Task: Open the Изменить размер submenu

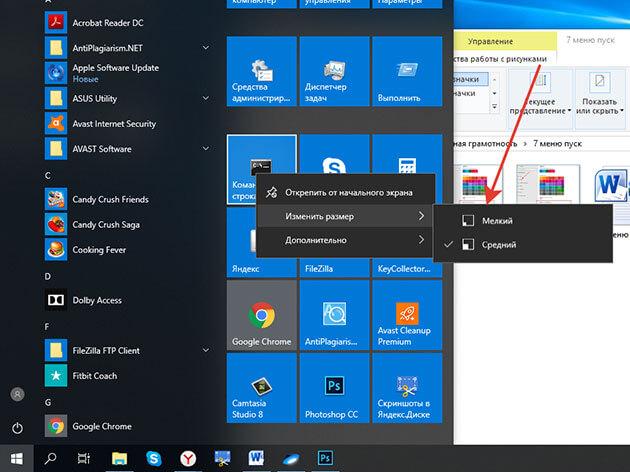Action: (346, 216)
